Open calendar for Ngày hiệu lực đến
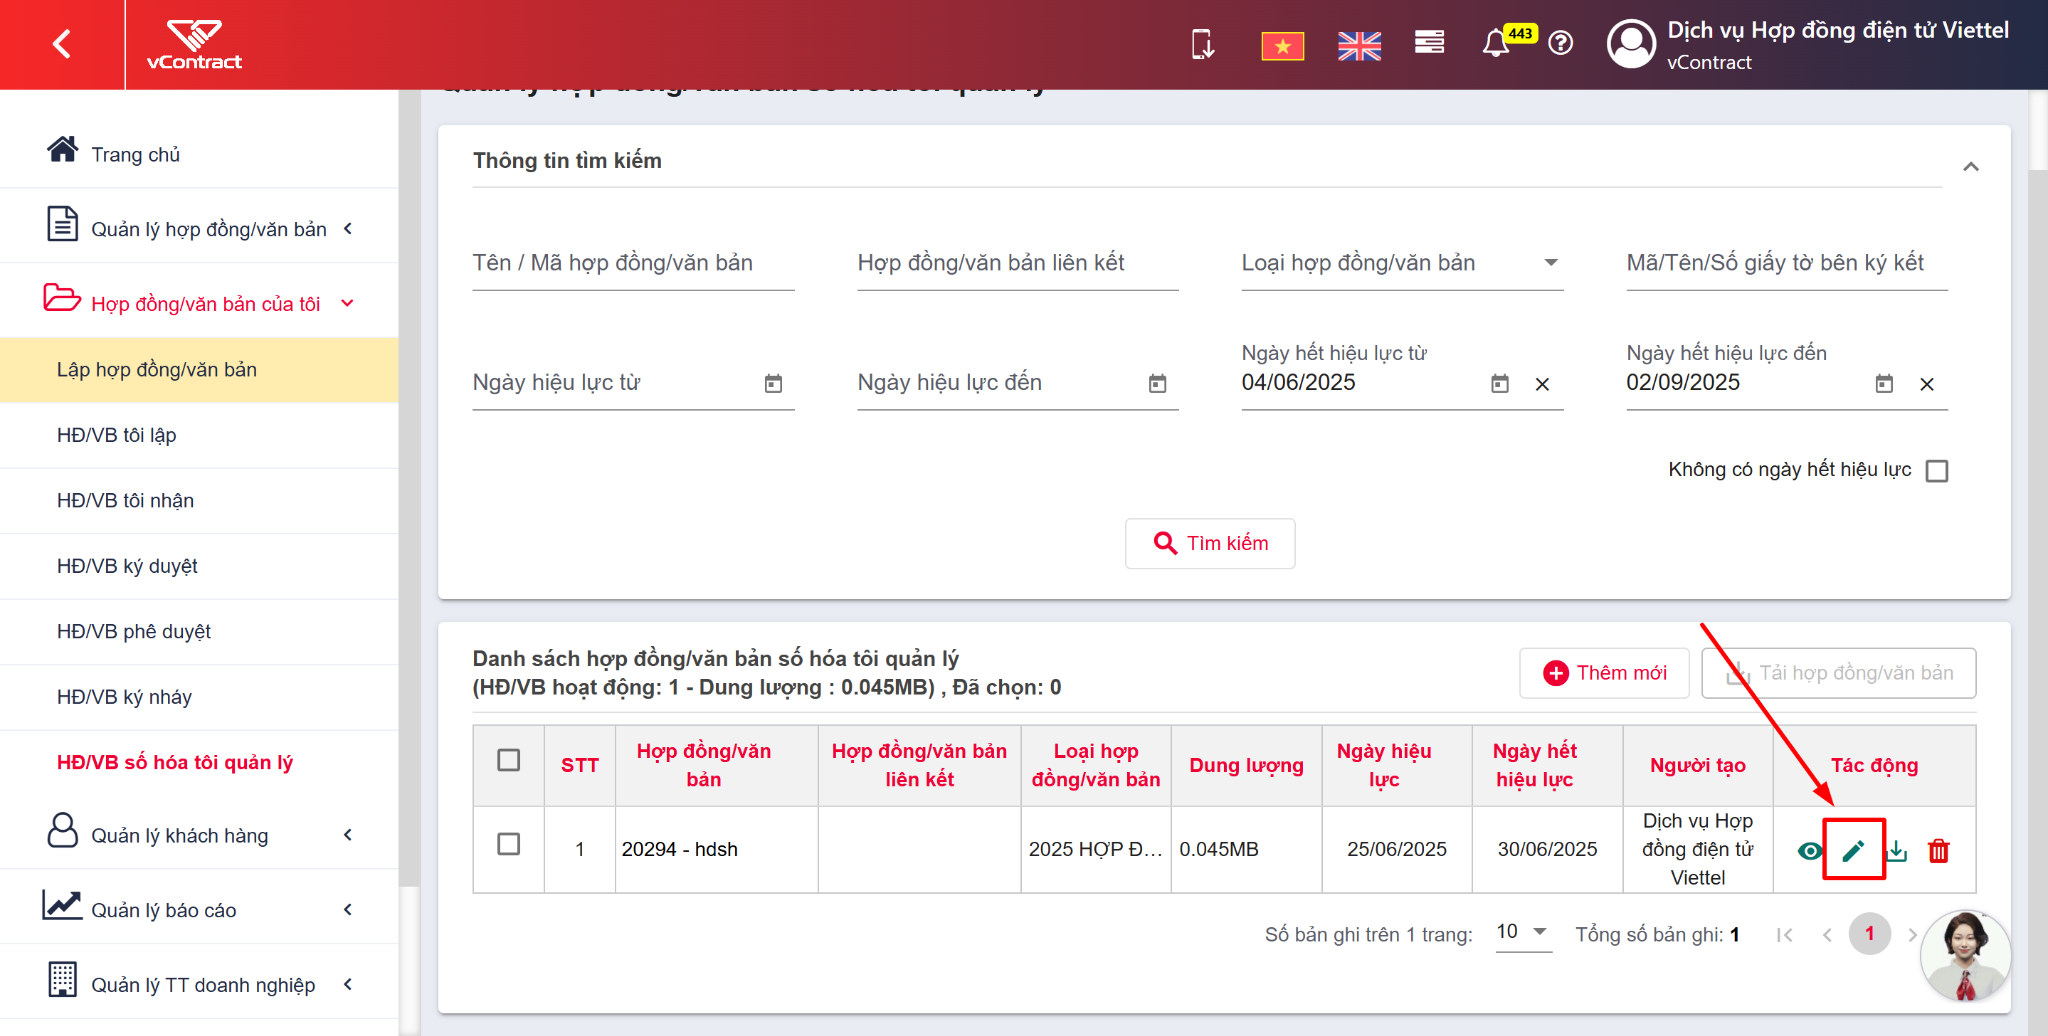This screenshot has width=2048, height=1036. [x=1157, y=384]
